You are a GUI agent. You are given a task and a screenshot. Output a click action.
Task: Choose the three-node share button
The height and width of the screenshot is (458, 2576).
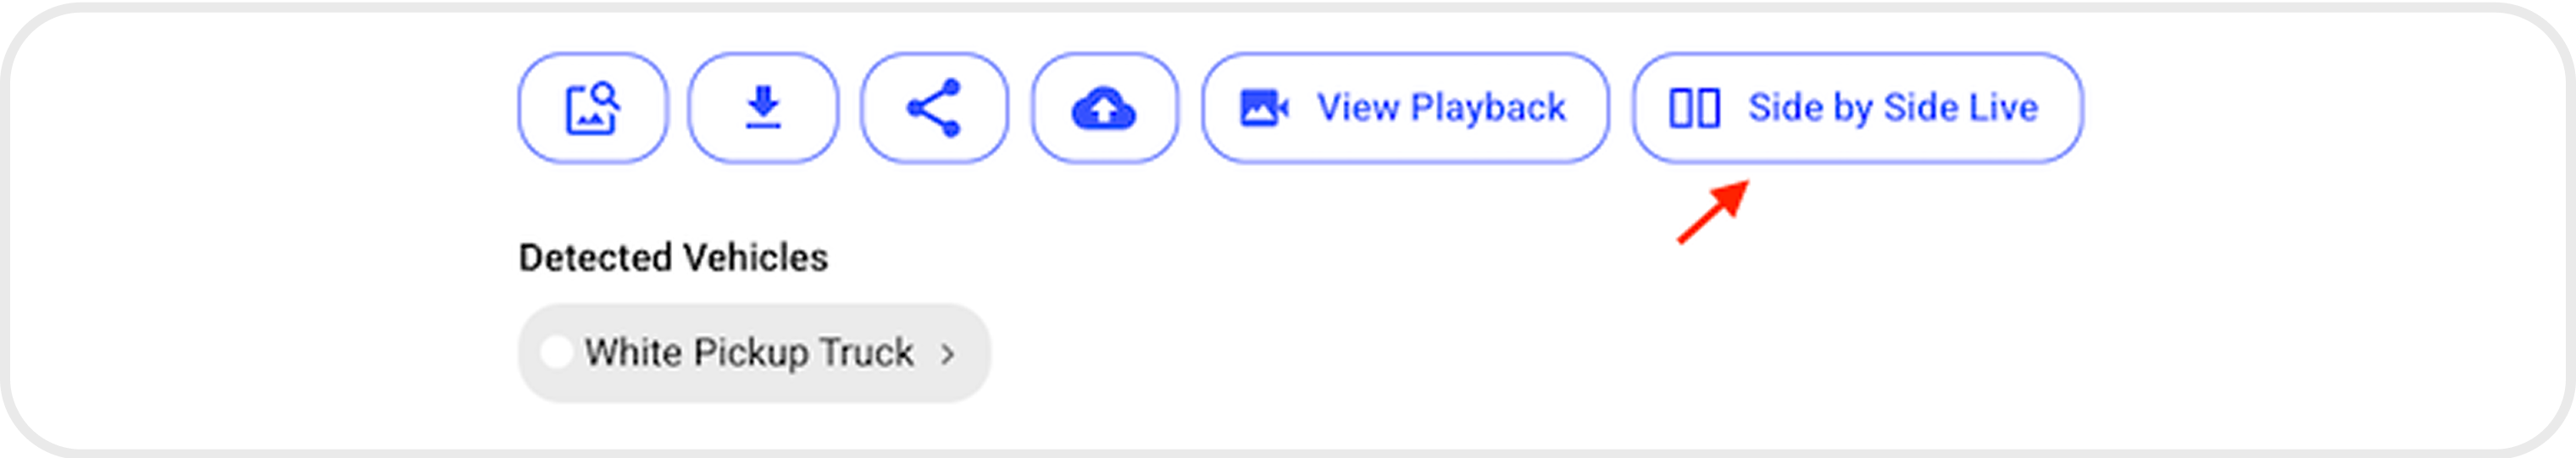click(934, 108)
